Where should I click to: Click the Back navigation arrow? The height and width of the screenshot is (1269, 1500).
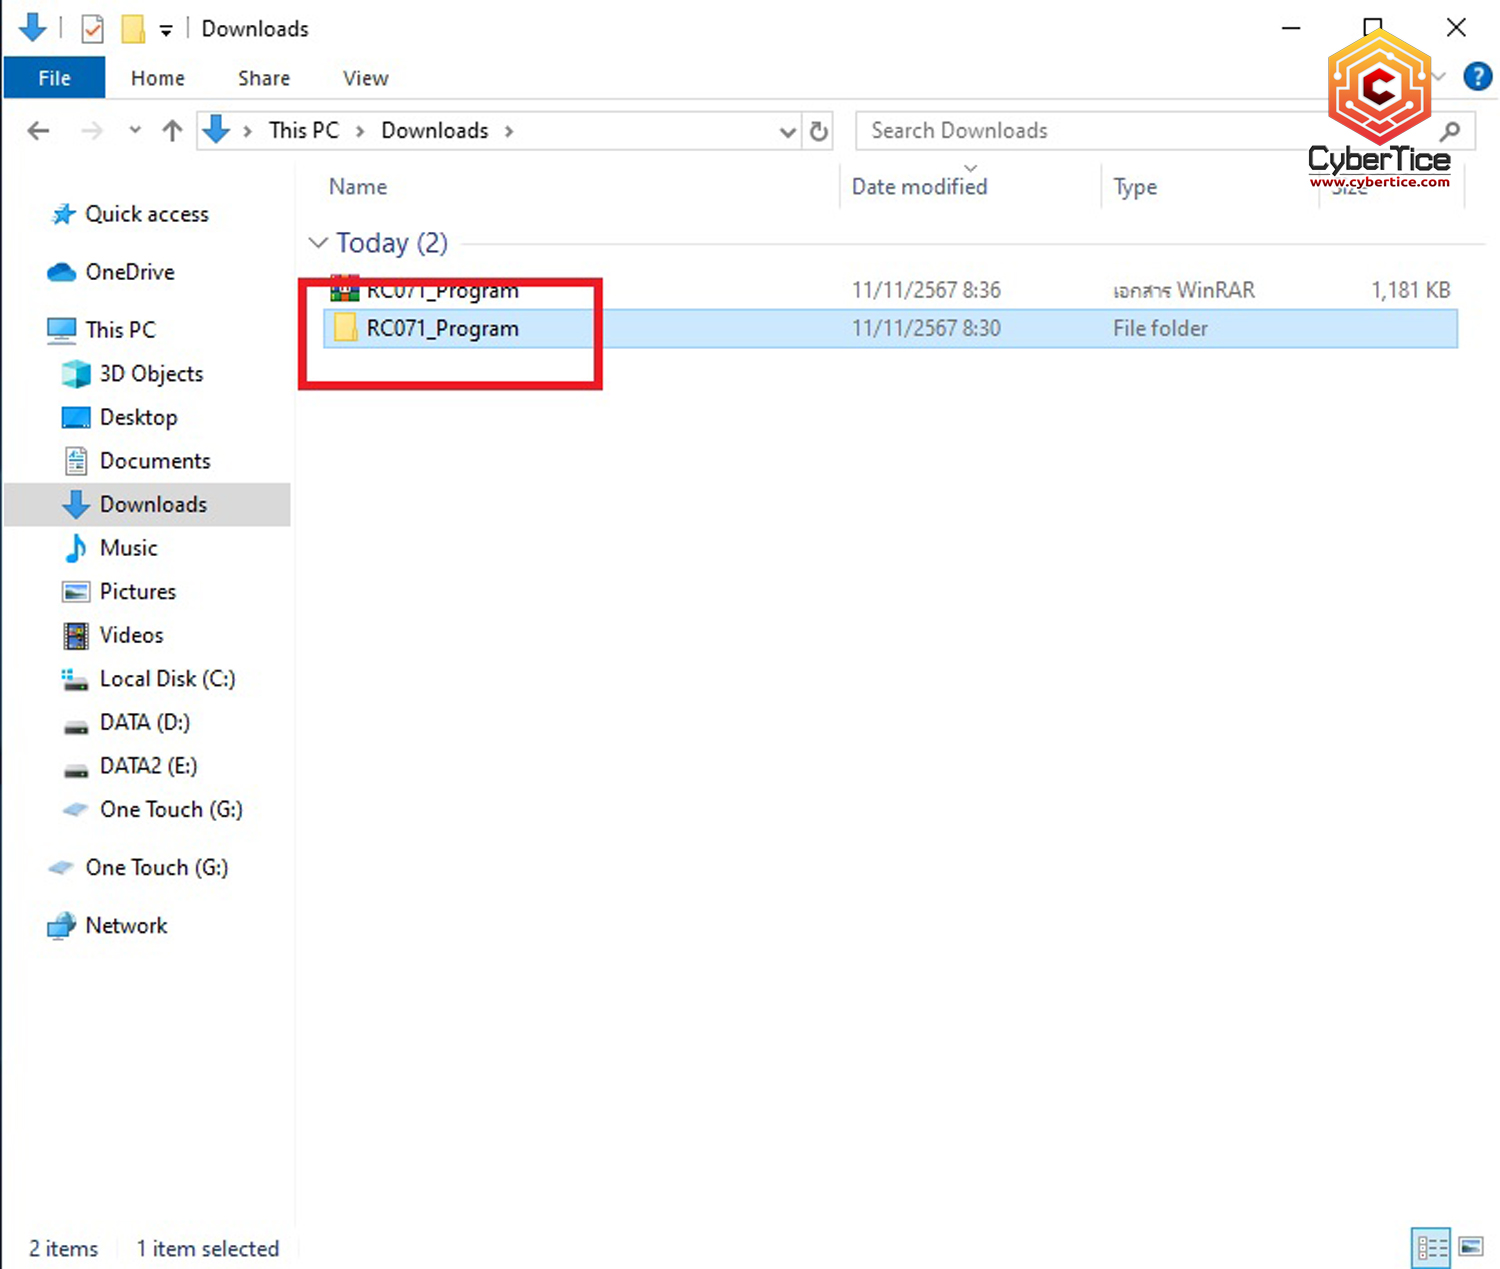39,131
